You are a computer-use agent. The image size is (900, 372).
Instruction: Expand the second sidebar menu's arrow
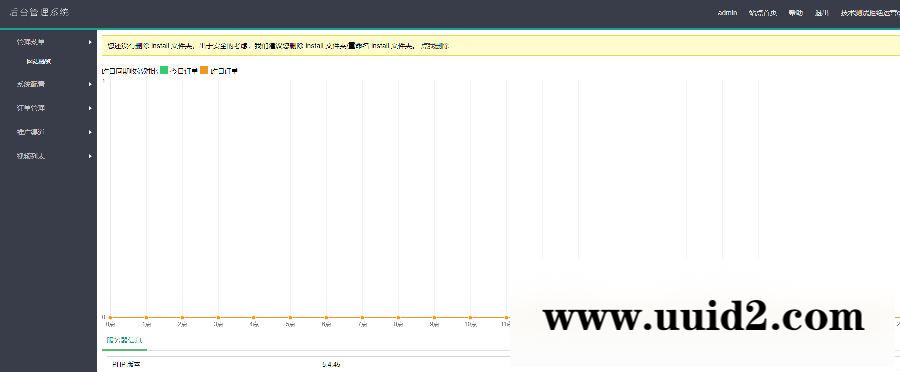coord(90,84)
